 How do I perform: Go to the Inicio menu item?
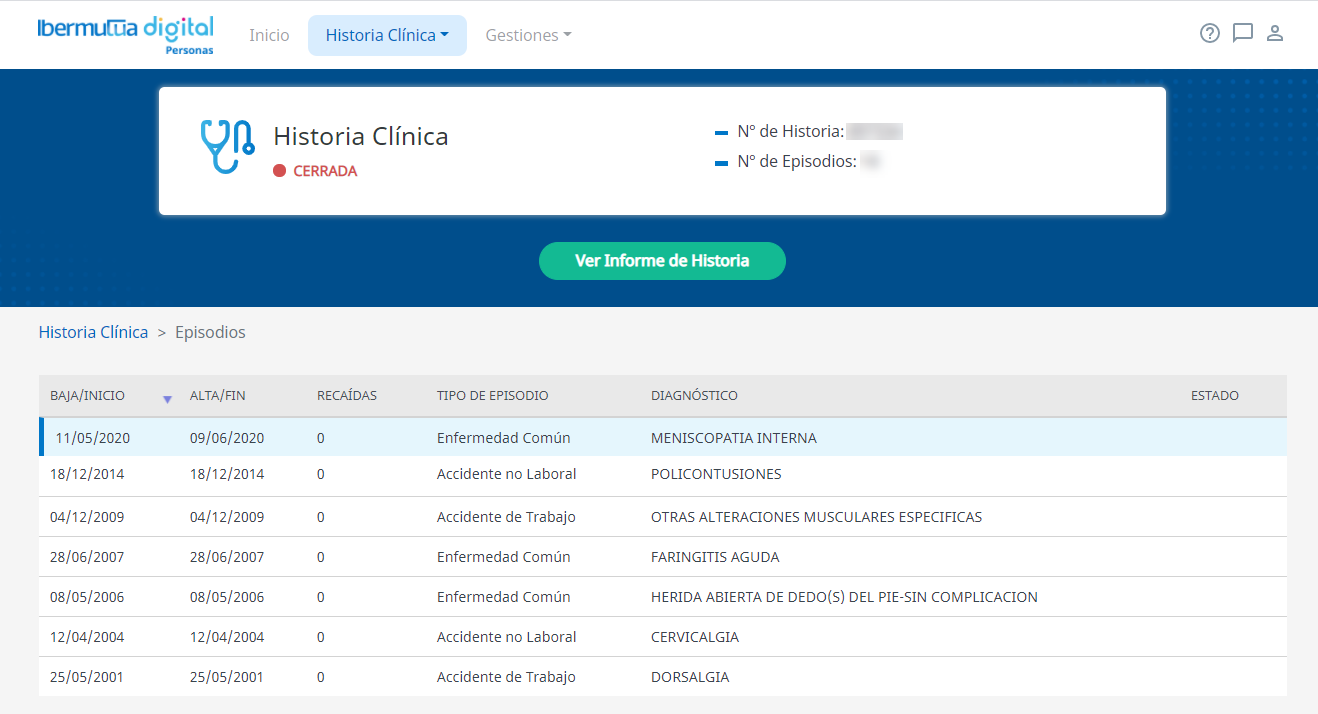(x=269, y=35)
